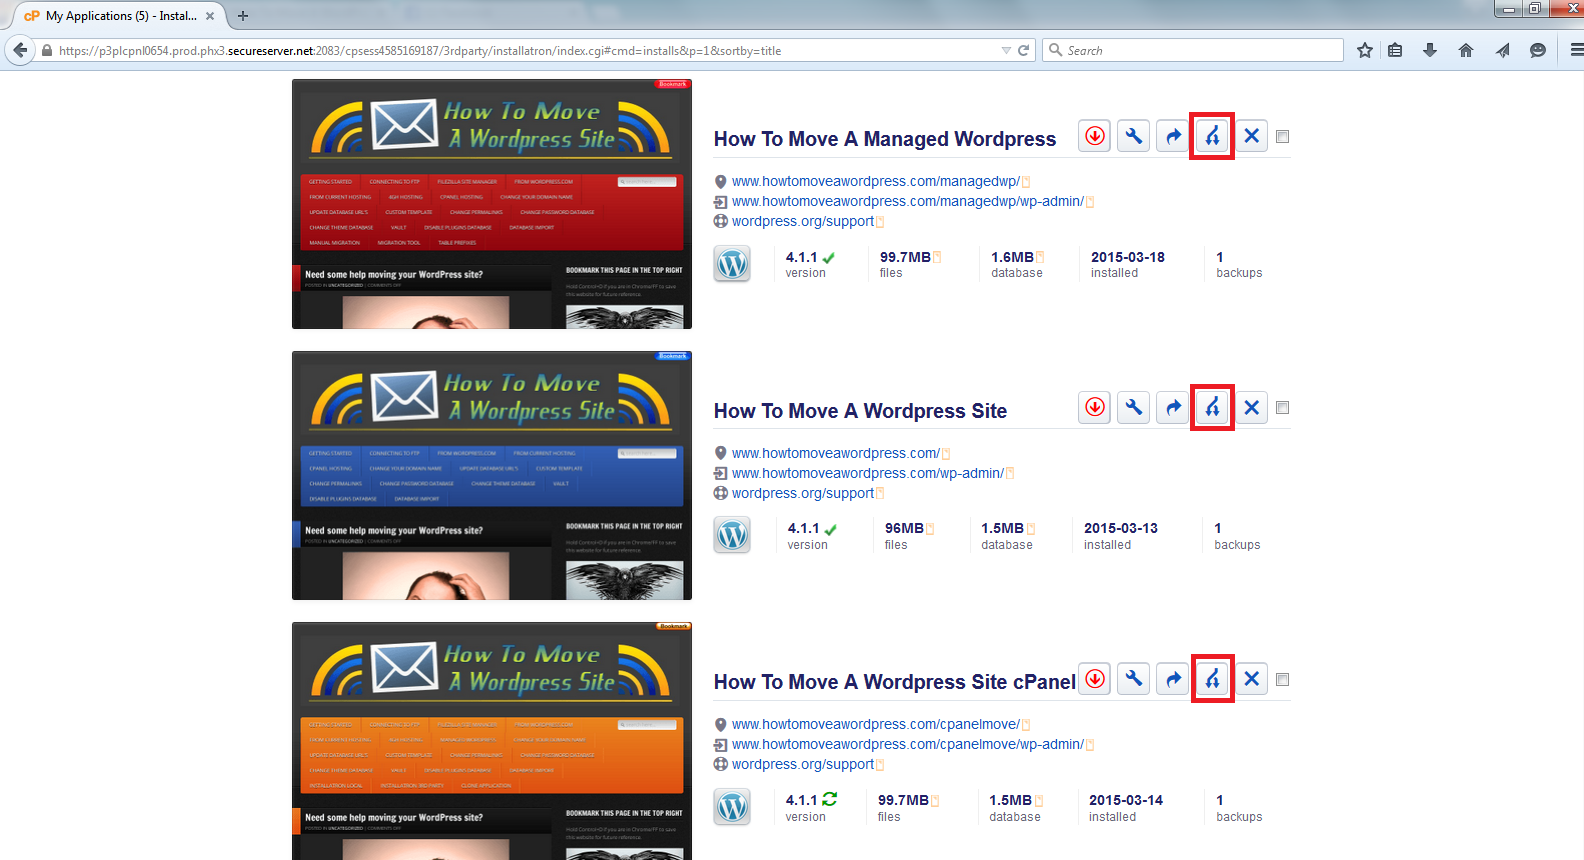Click update available icon next to cPanel version 4.1.1
The height and width of the screenshot is (860, 1584).
(x=830, y=799)
